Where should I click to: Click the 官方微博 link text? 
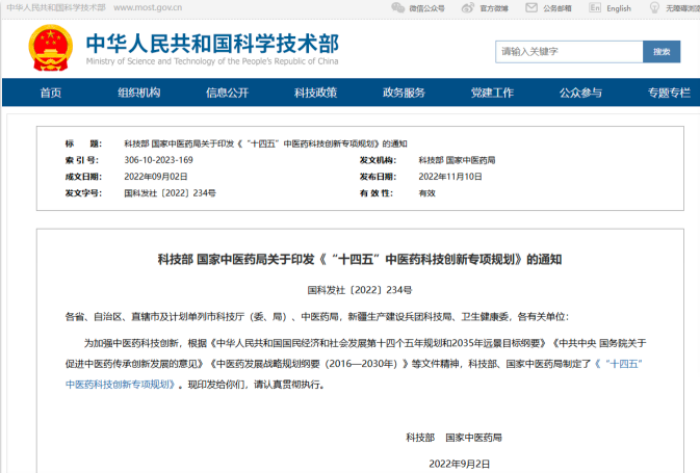click(494, 8)
